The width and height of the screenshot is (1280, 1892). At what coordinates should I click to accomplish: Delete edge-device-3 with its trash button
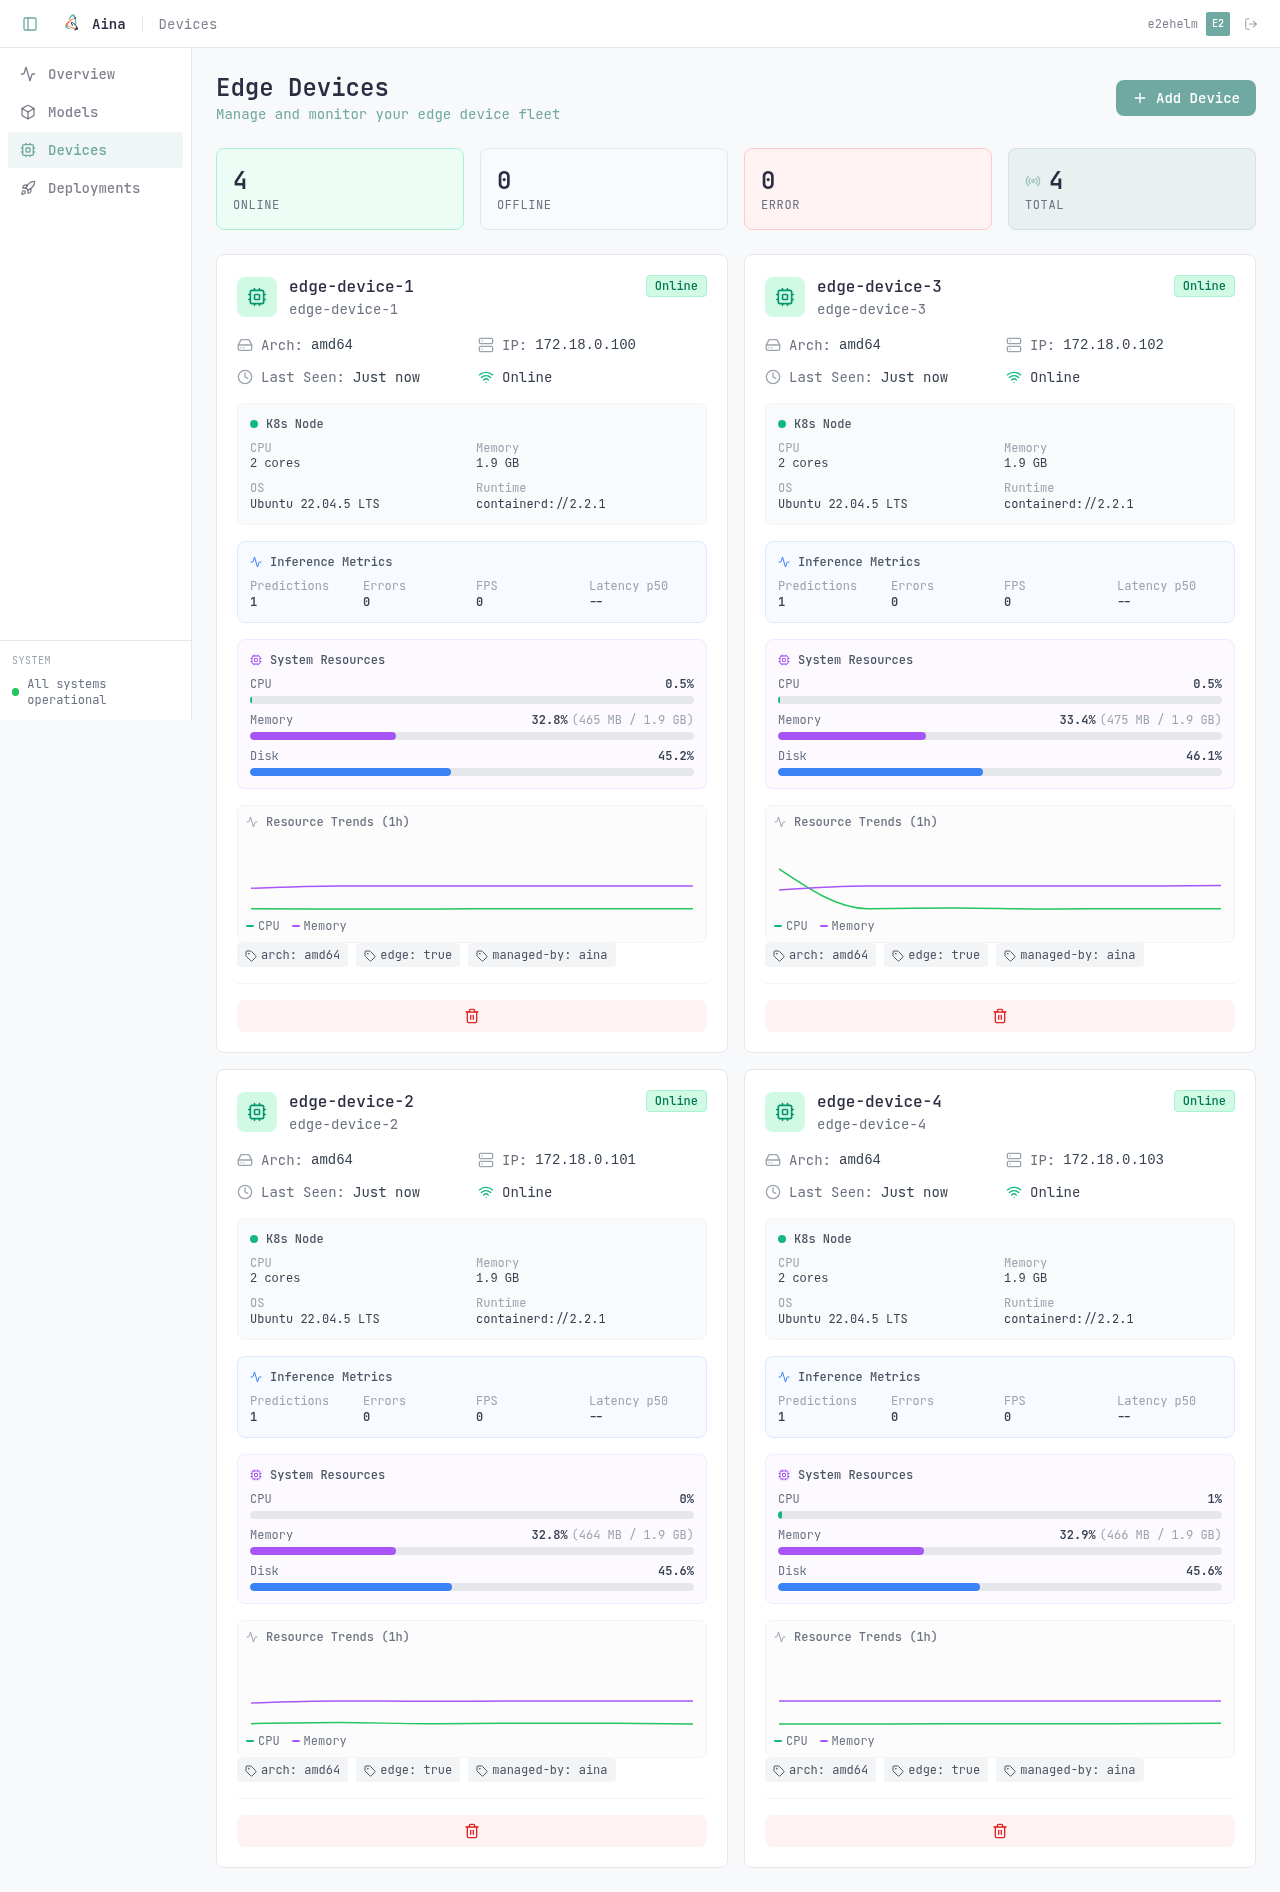[1000, 1016]
